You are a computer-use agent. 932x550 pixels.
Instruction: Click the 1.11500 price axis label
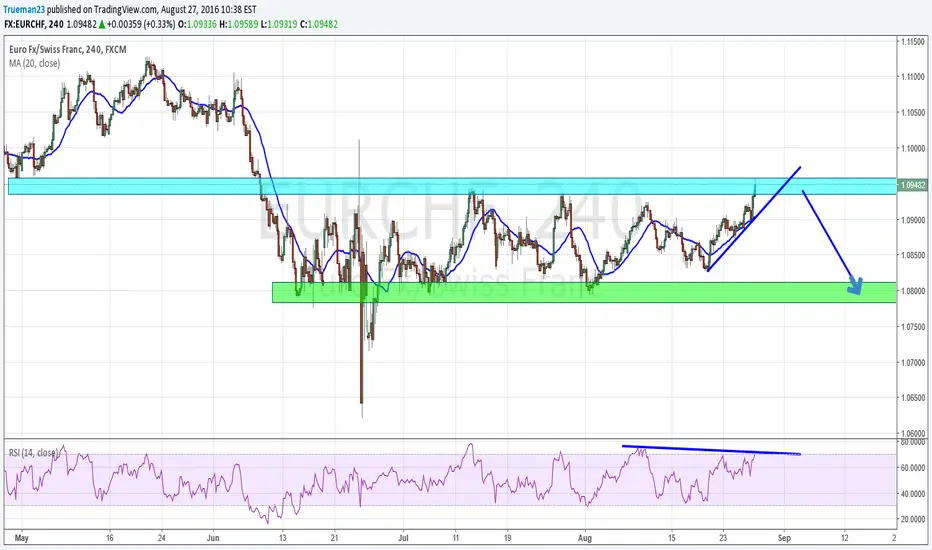[912, 42]
